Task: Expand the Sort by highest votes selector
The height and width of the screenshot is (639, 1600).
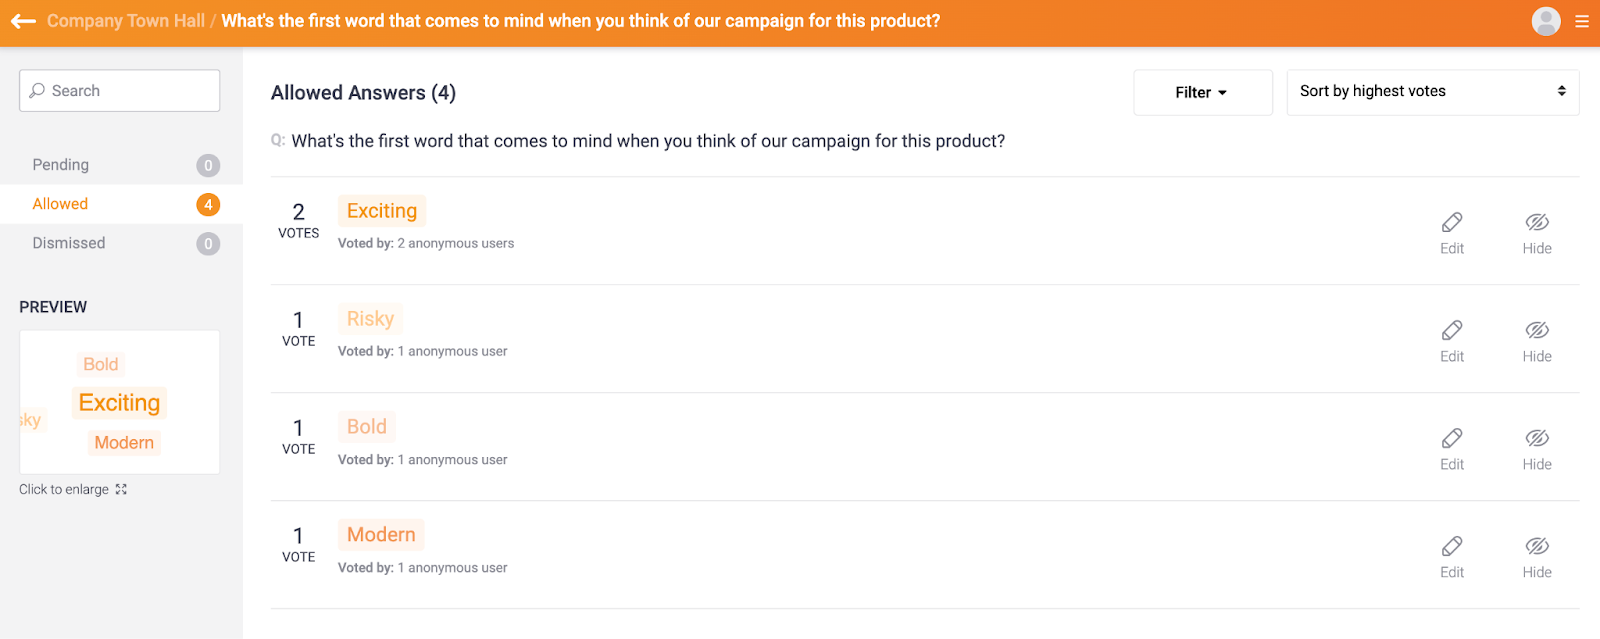Action: 1432,92
